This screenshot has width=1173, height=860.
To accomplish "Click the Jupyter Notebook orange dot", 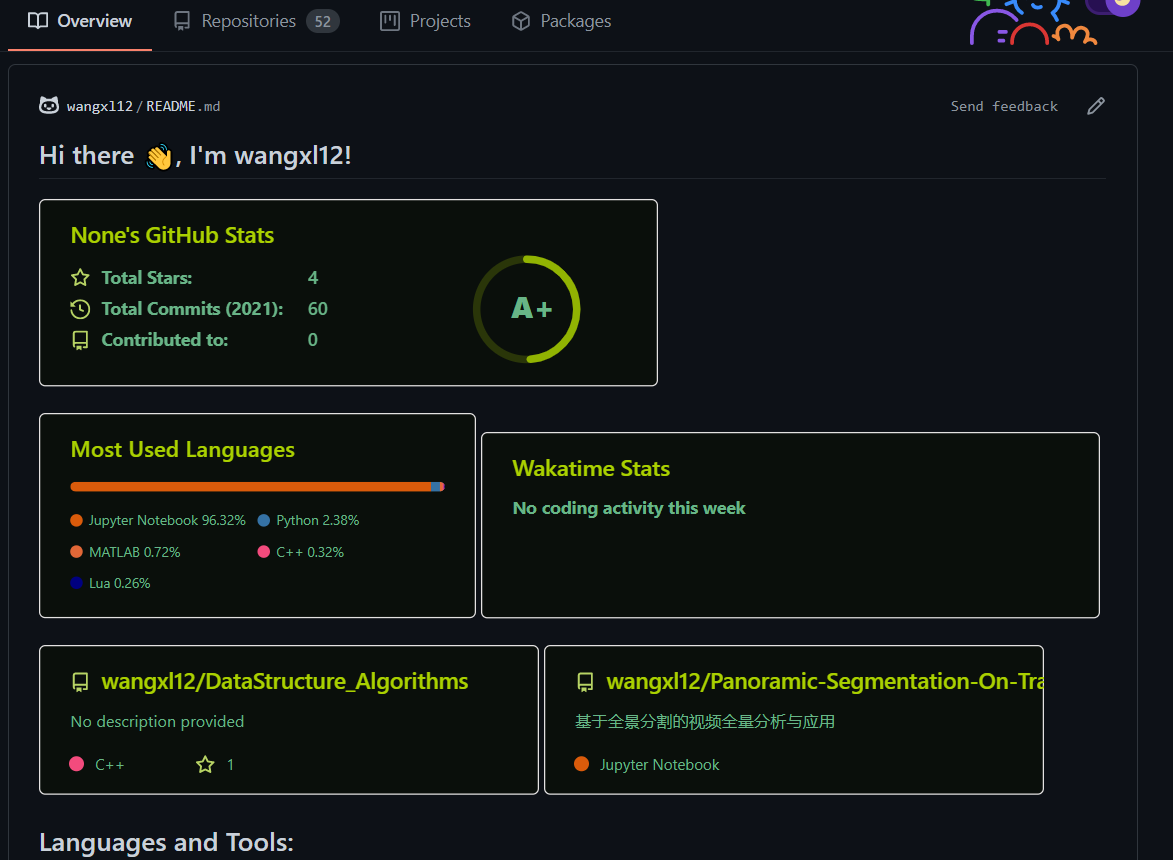I will click(x=76, y=520).
